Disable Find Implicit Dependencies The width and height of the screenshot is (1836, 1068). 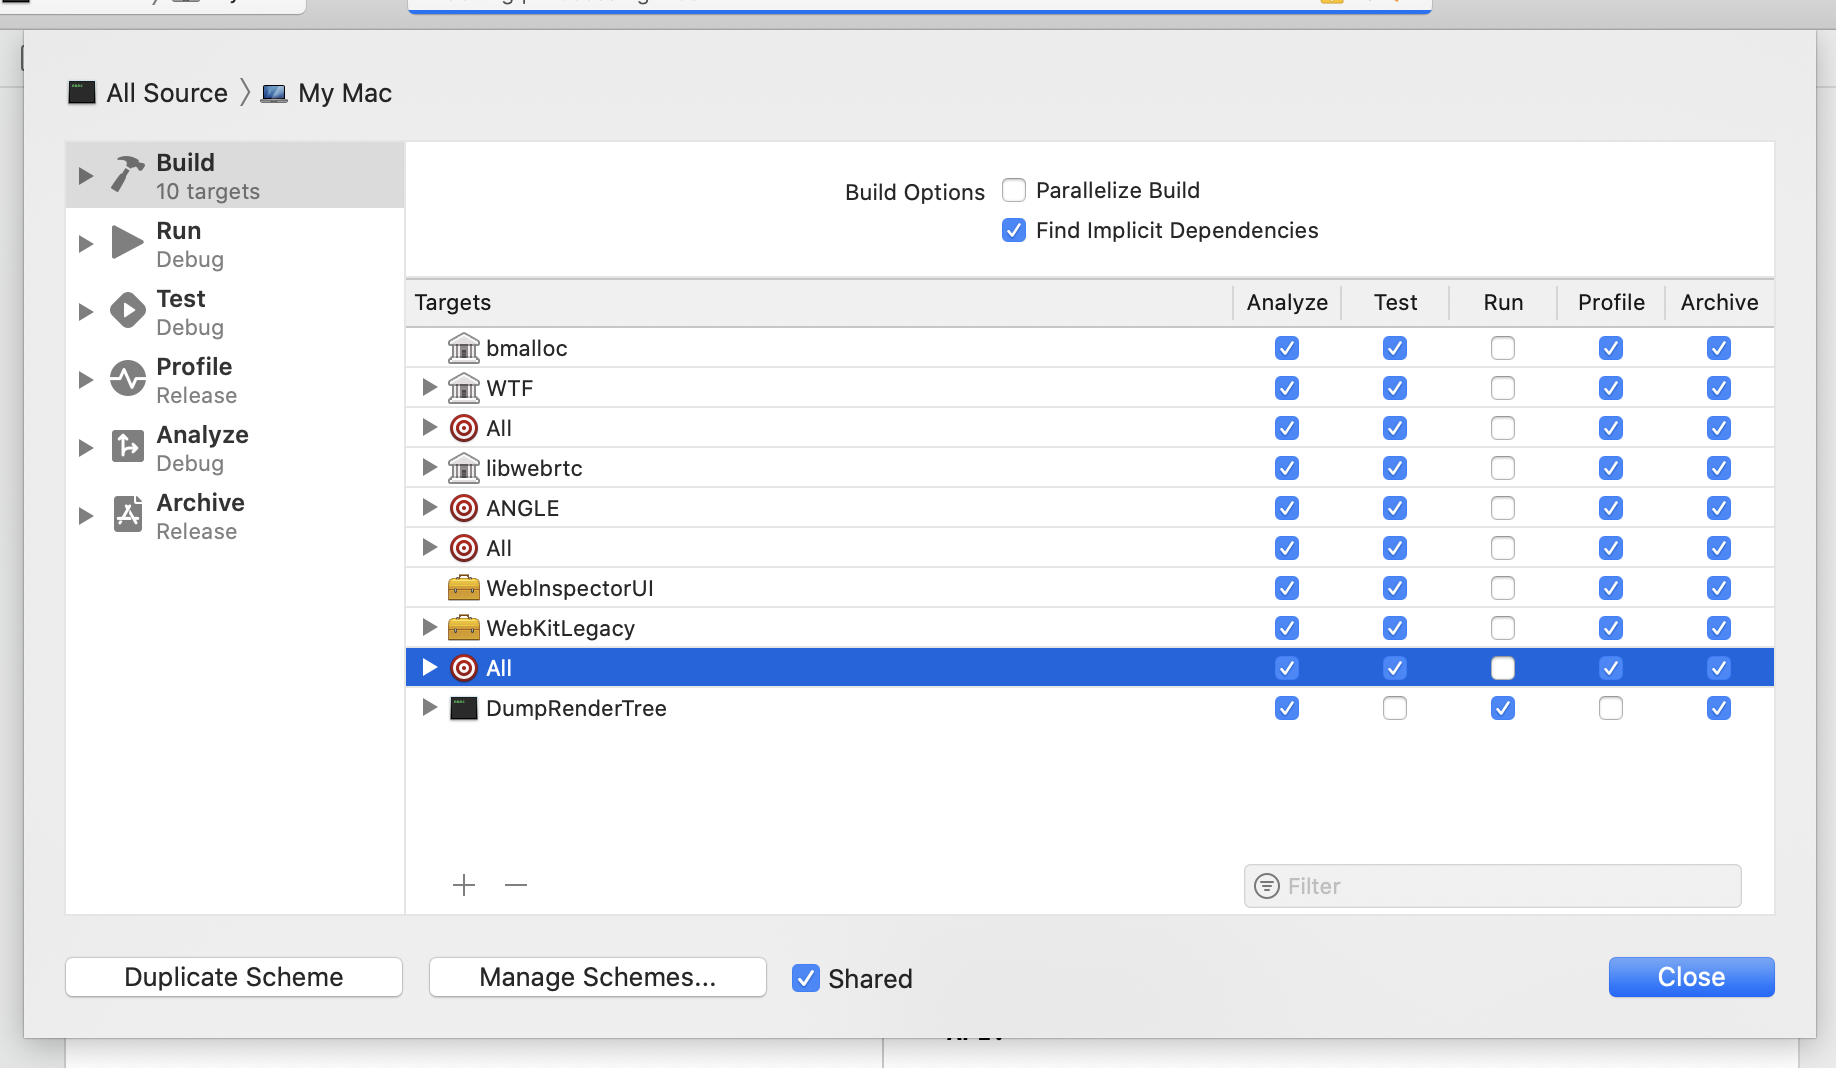[x=1013, y=230]
